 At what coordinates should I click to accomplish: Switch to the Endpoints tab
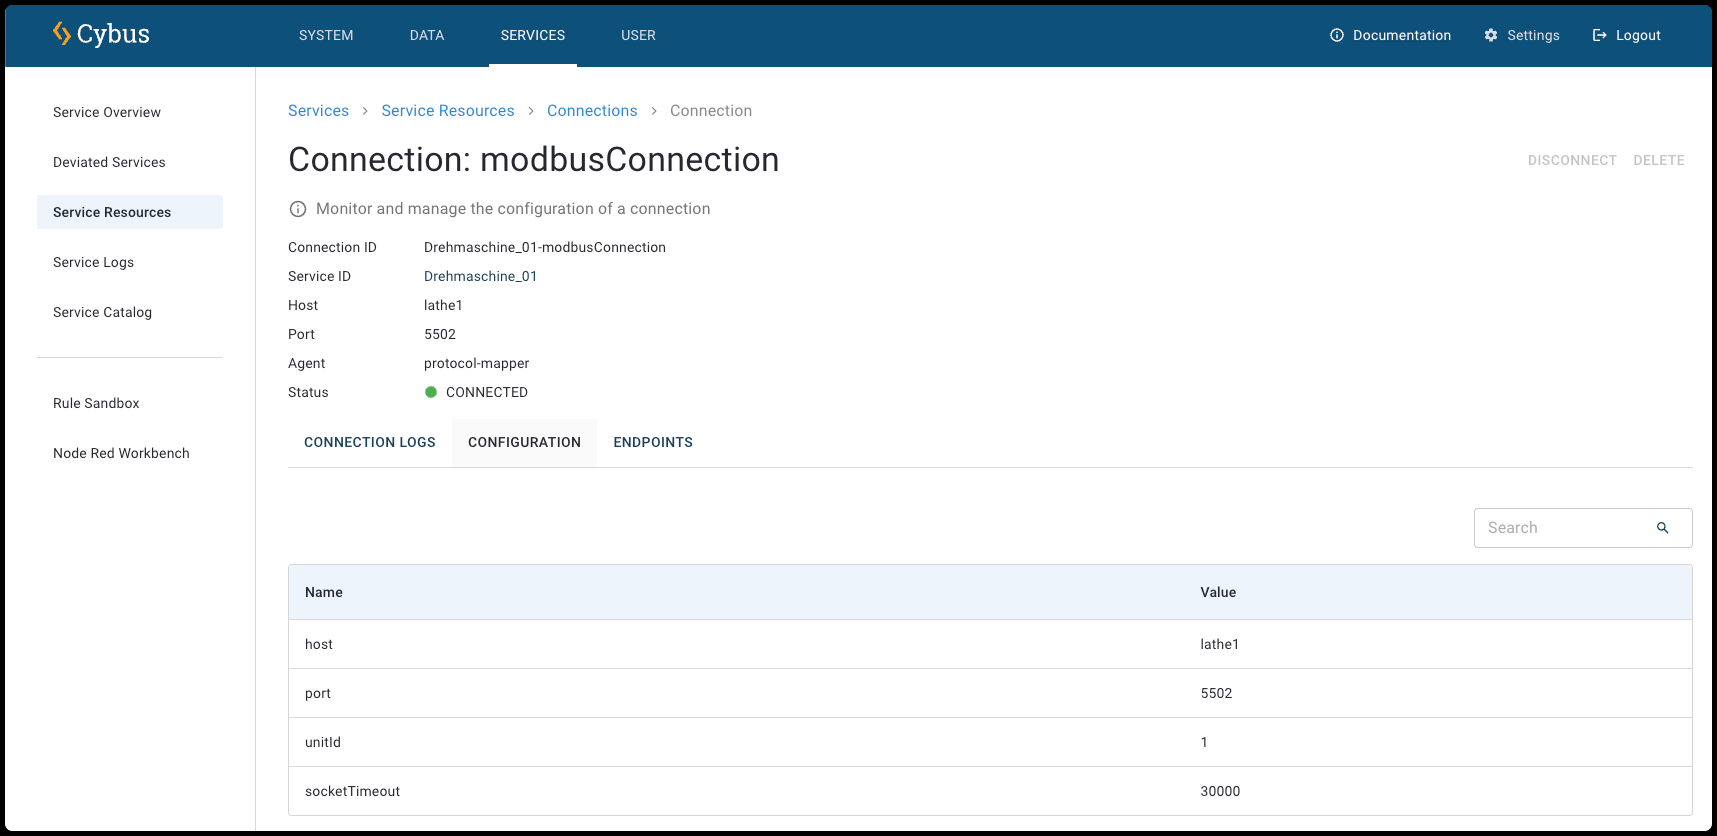click(653, 442)
